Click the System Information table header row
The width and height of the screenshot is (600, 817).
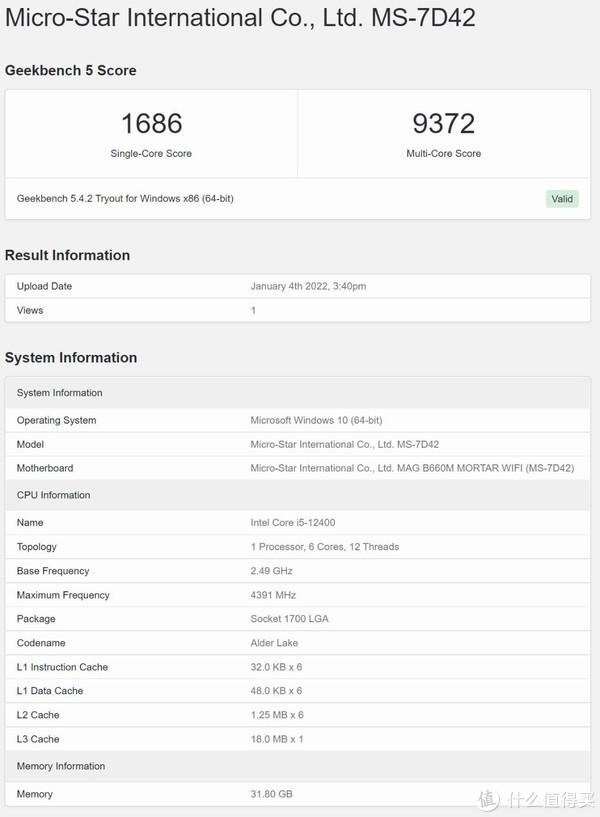[x=298, y=393]
